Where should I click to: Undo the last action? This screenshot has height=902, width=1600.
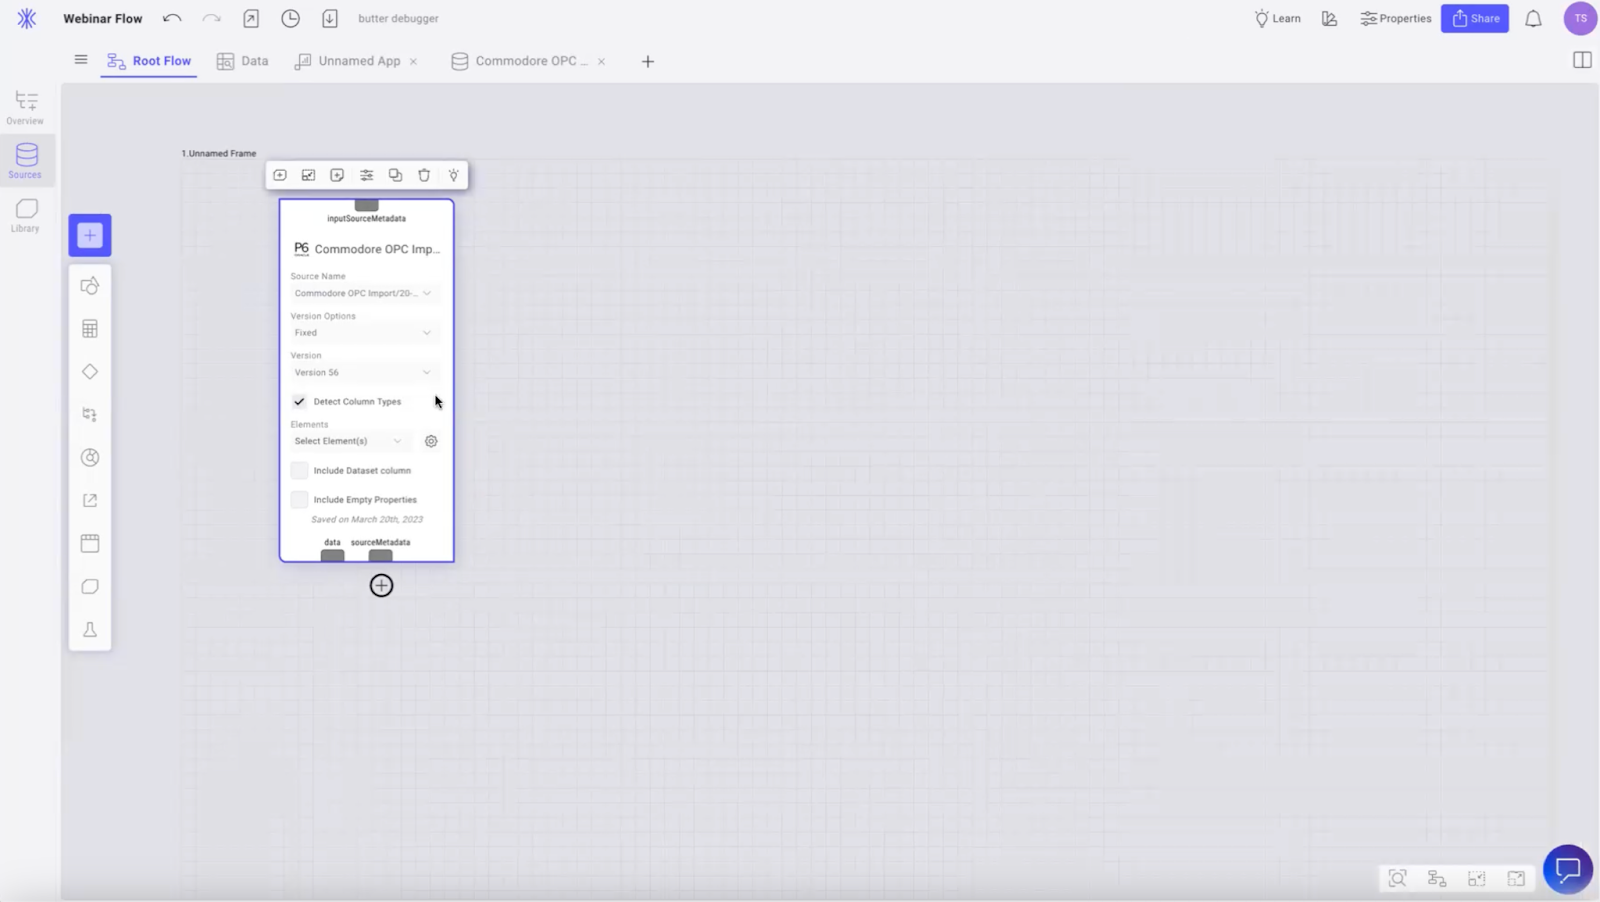click(172, 18)
